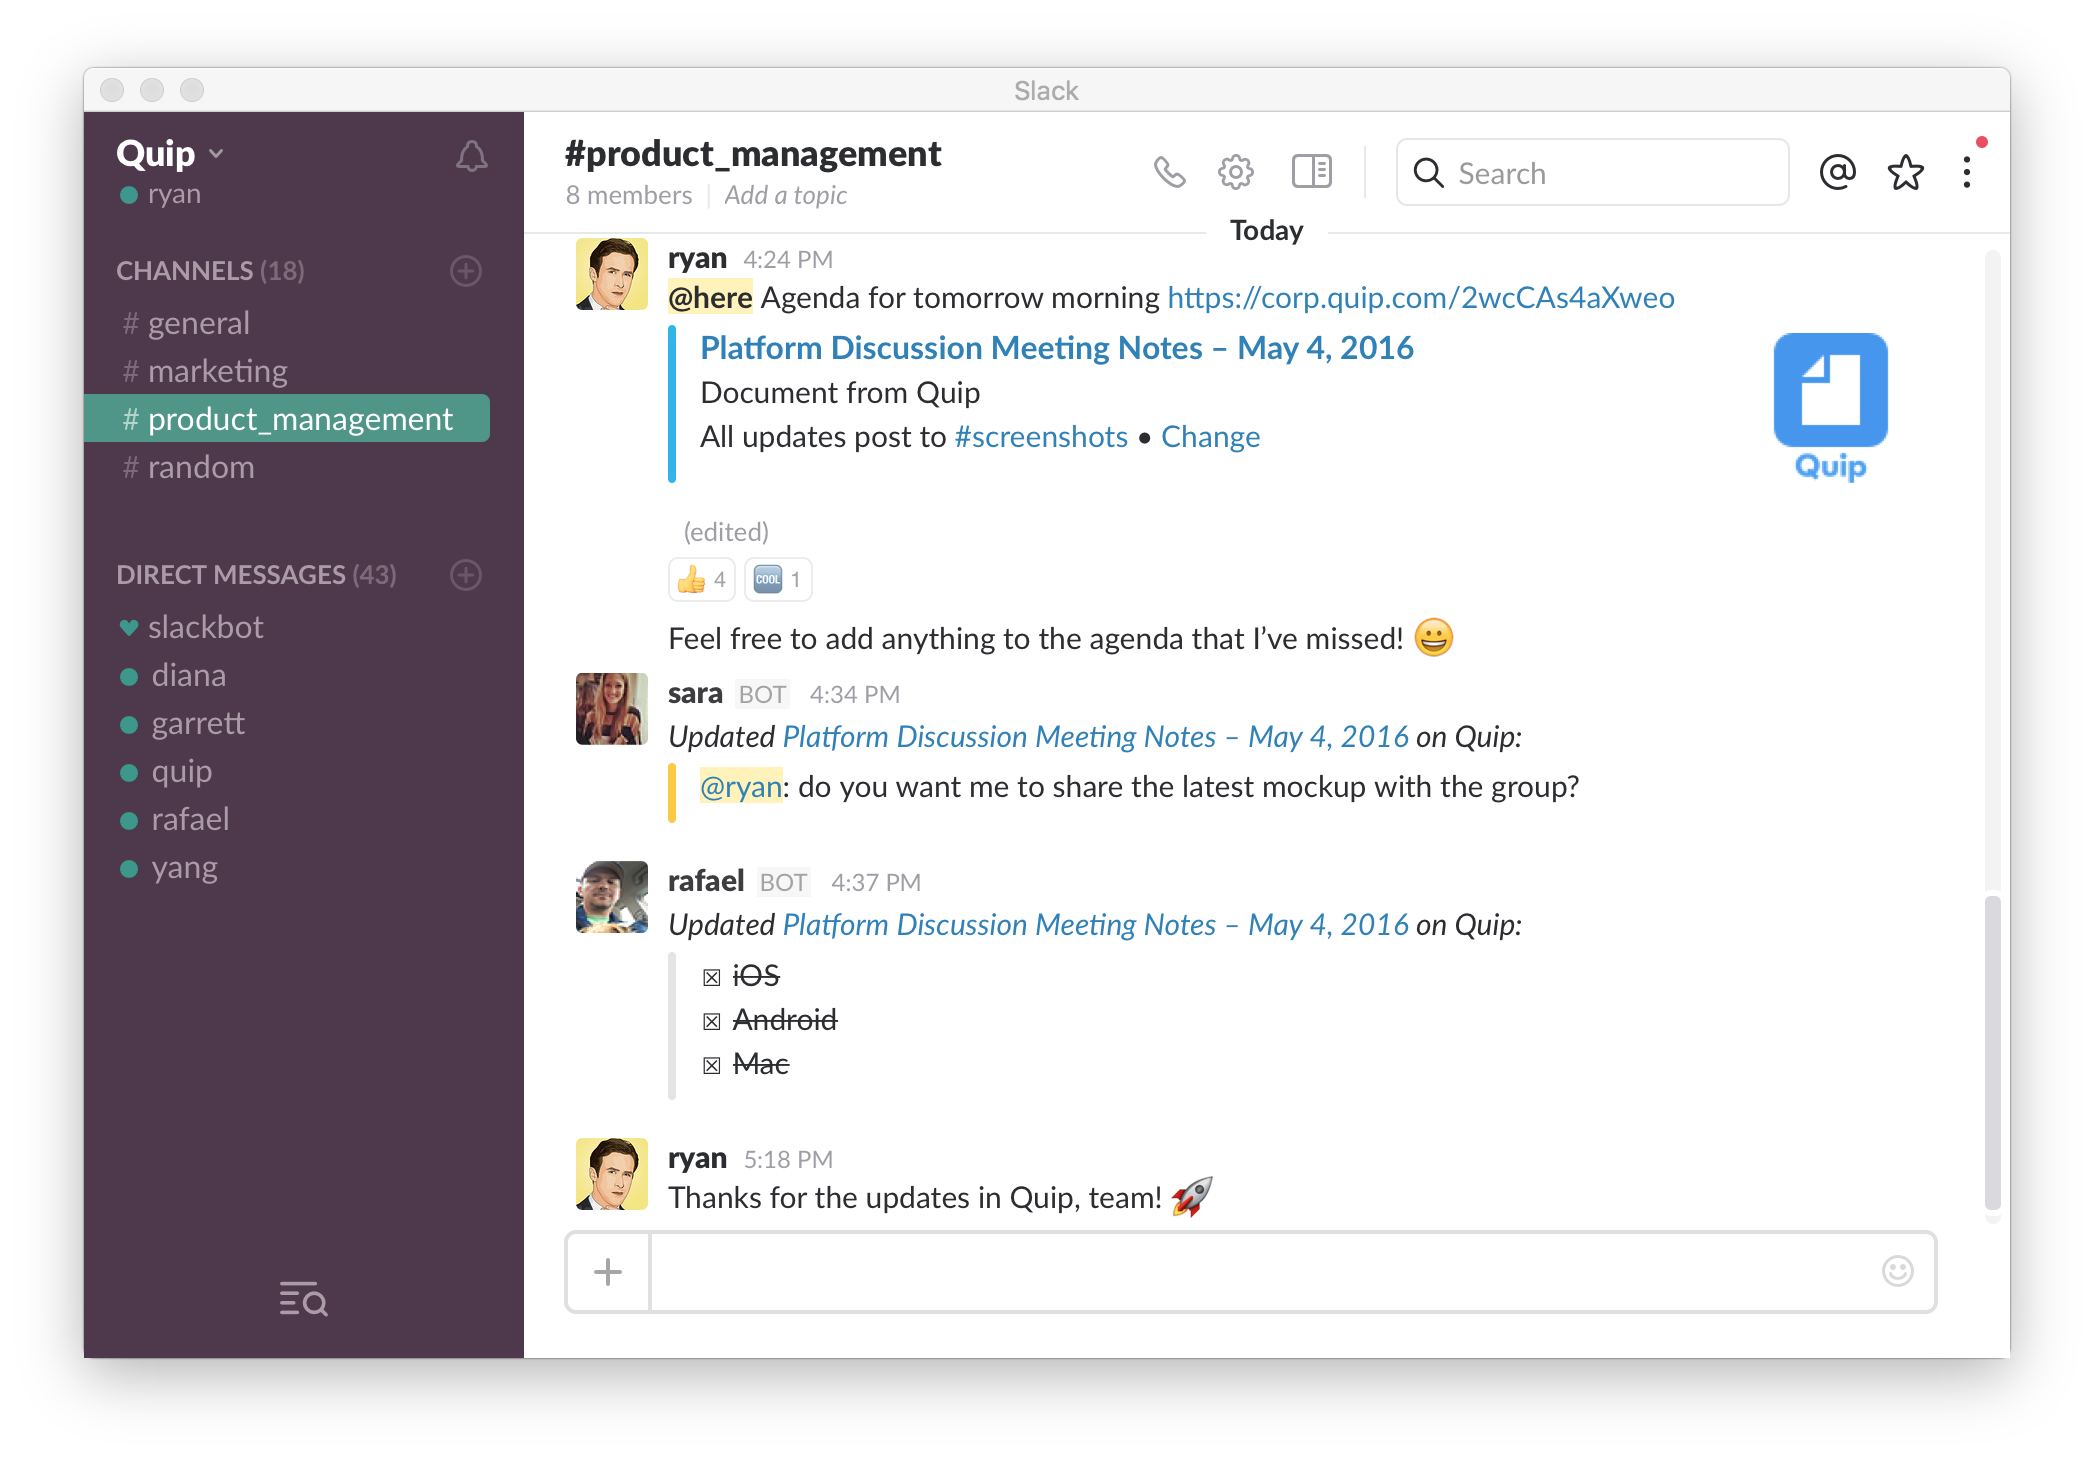This screenshot has width=2094, height=1458.
Task: Click the three-dot more items icon
Action: (x=1967, y=172)
